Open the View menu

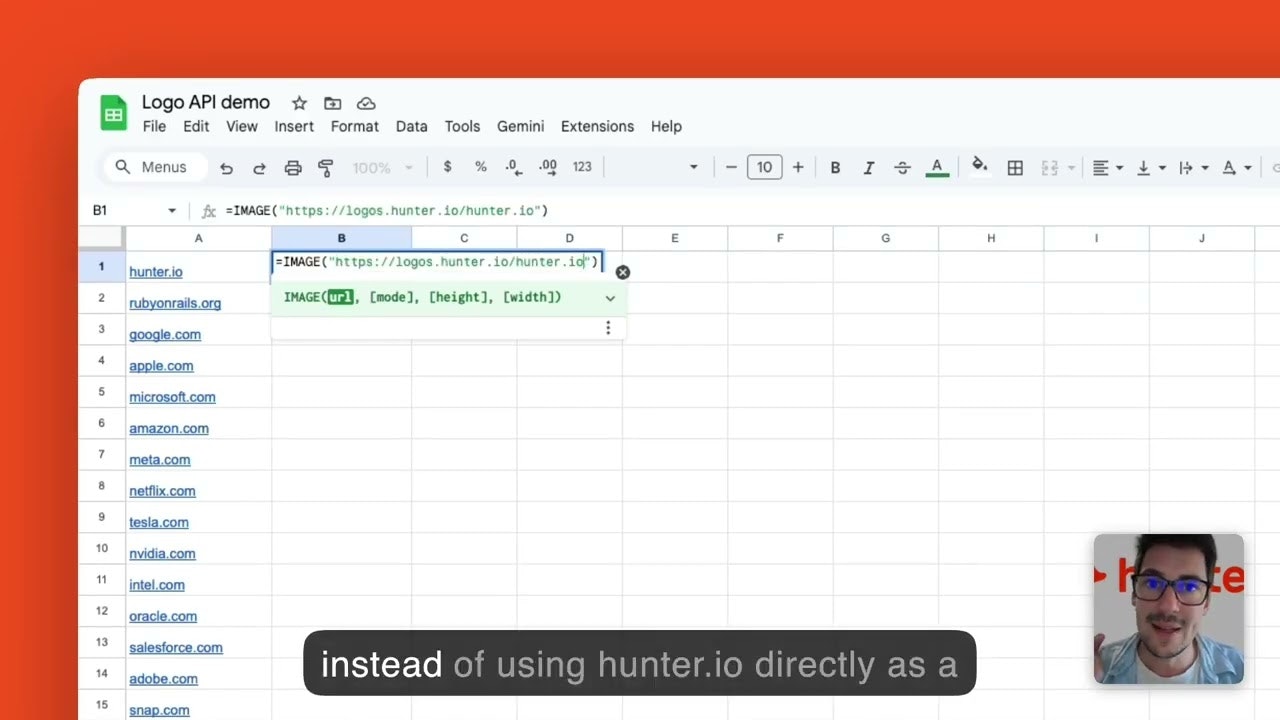[x=242, y=126]
